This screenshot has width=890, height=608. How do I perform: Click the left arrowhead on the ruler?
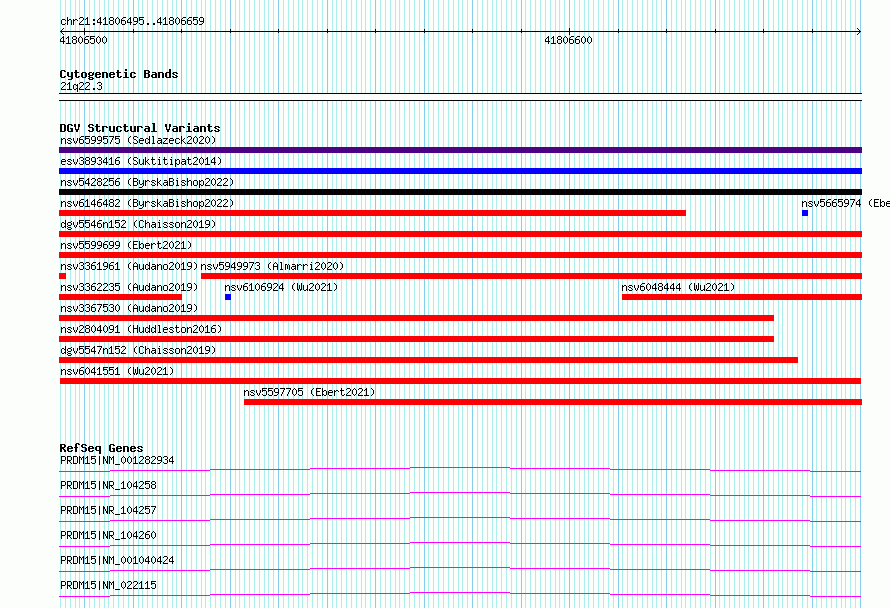(x=62, y=31)
